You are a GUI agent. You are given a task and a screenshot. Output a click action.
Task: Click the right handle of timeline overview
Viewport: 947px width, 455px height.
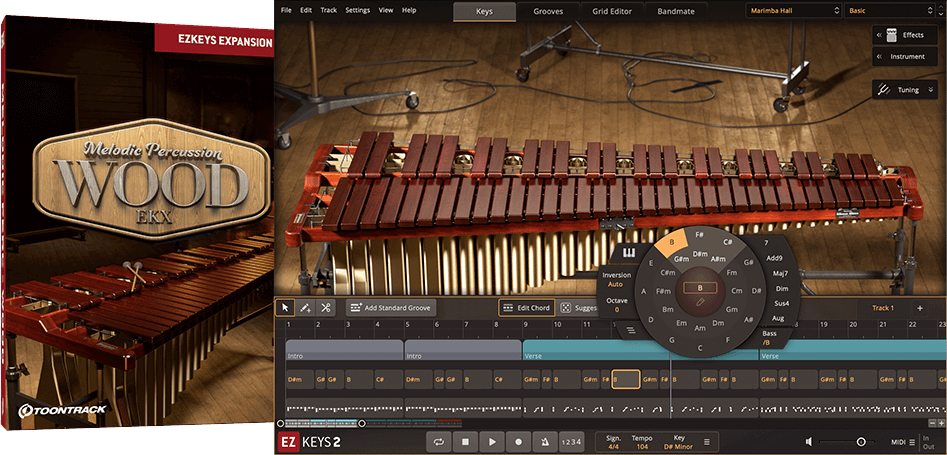[x=362, y=424]
